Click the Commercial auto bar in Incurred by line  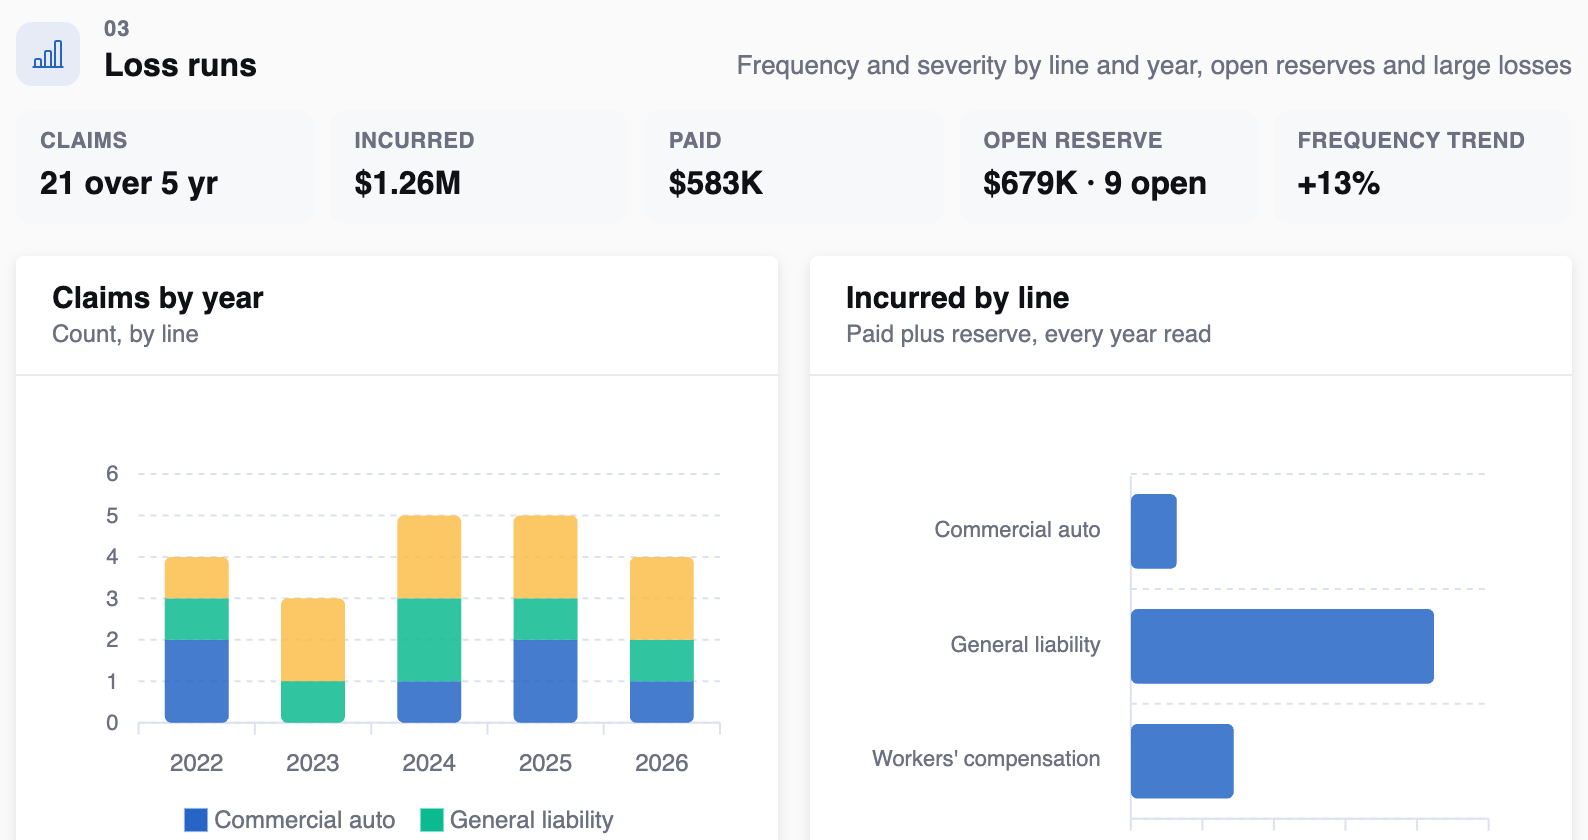(x=1154, y=531)
